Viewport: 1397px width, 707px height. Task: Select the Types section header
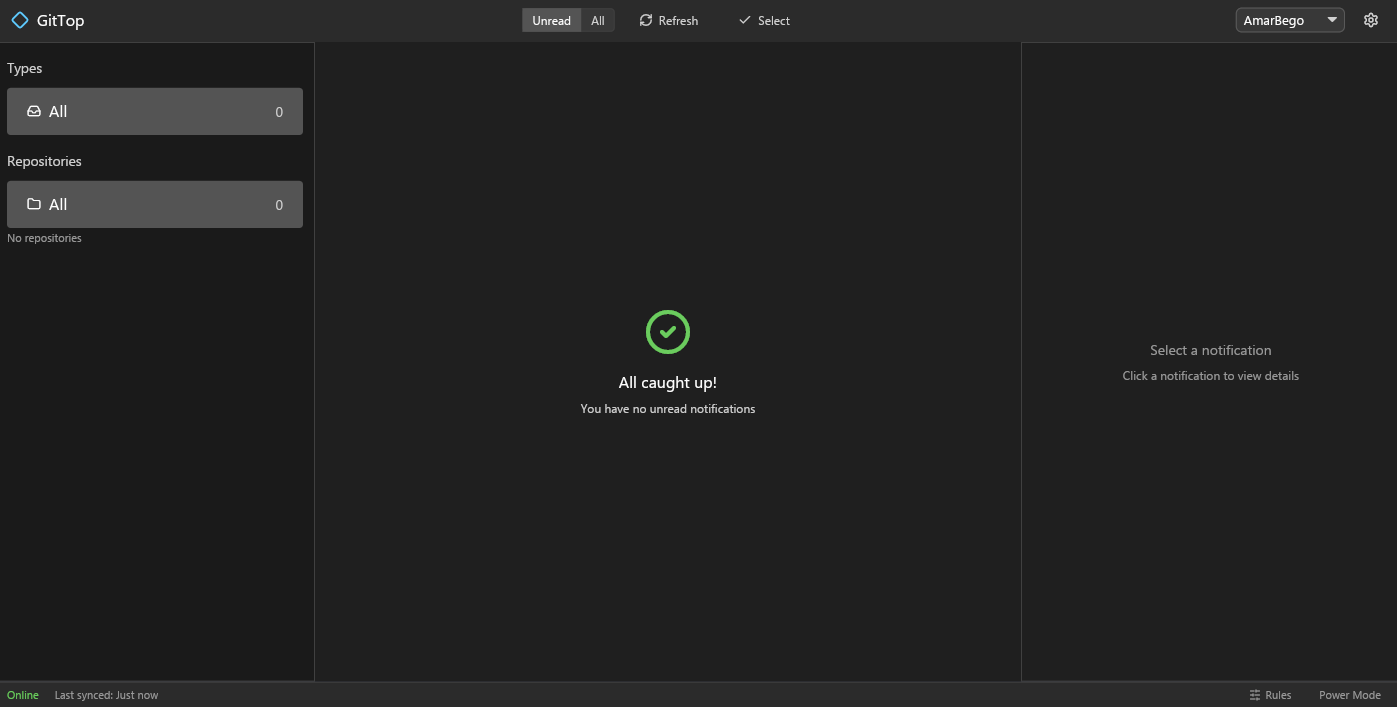(x=24, y=68)
